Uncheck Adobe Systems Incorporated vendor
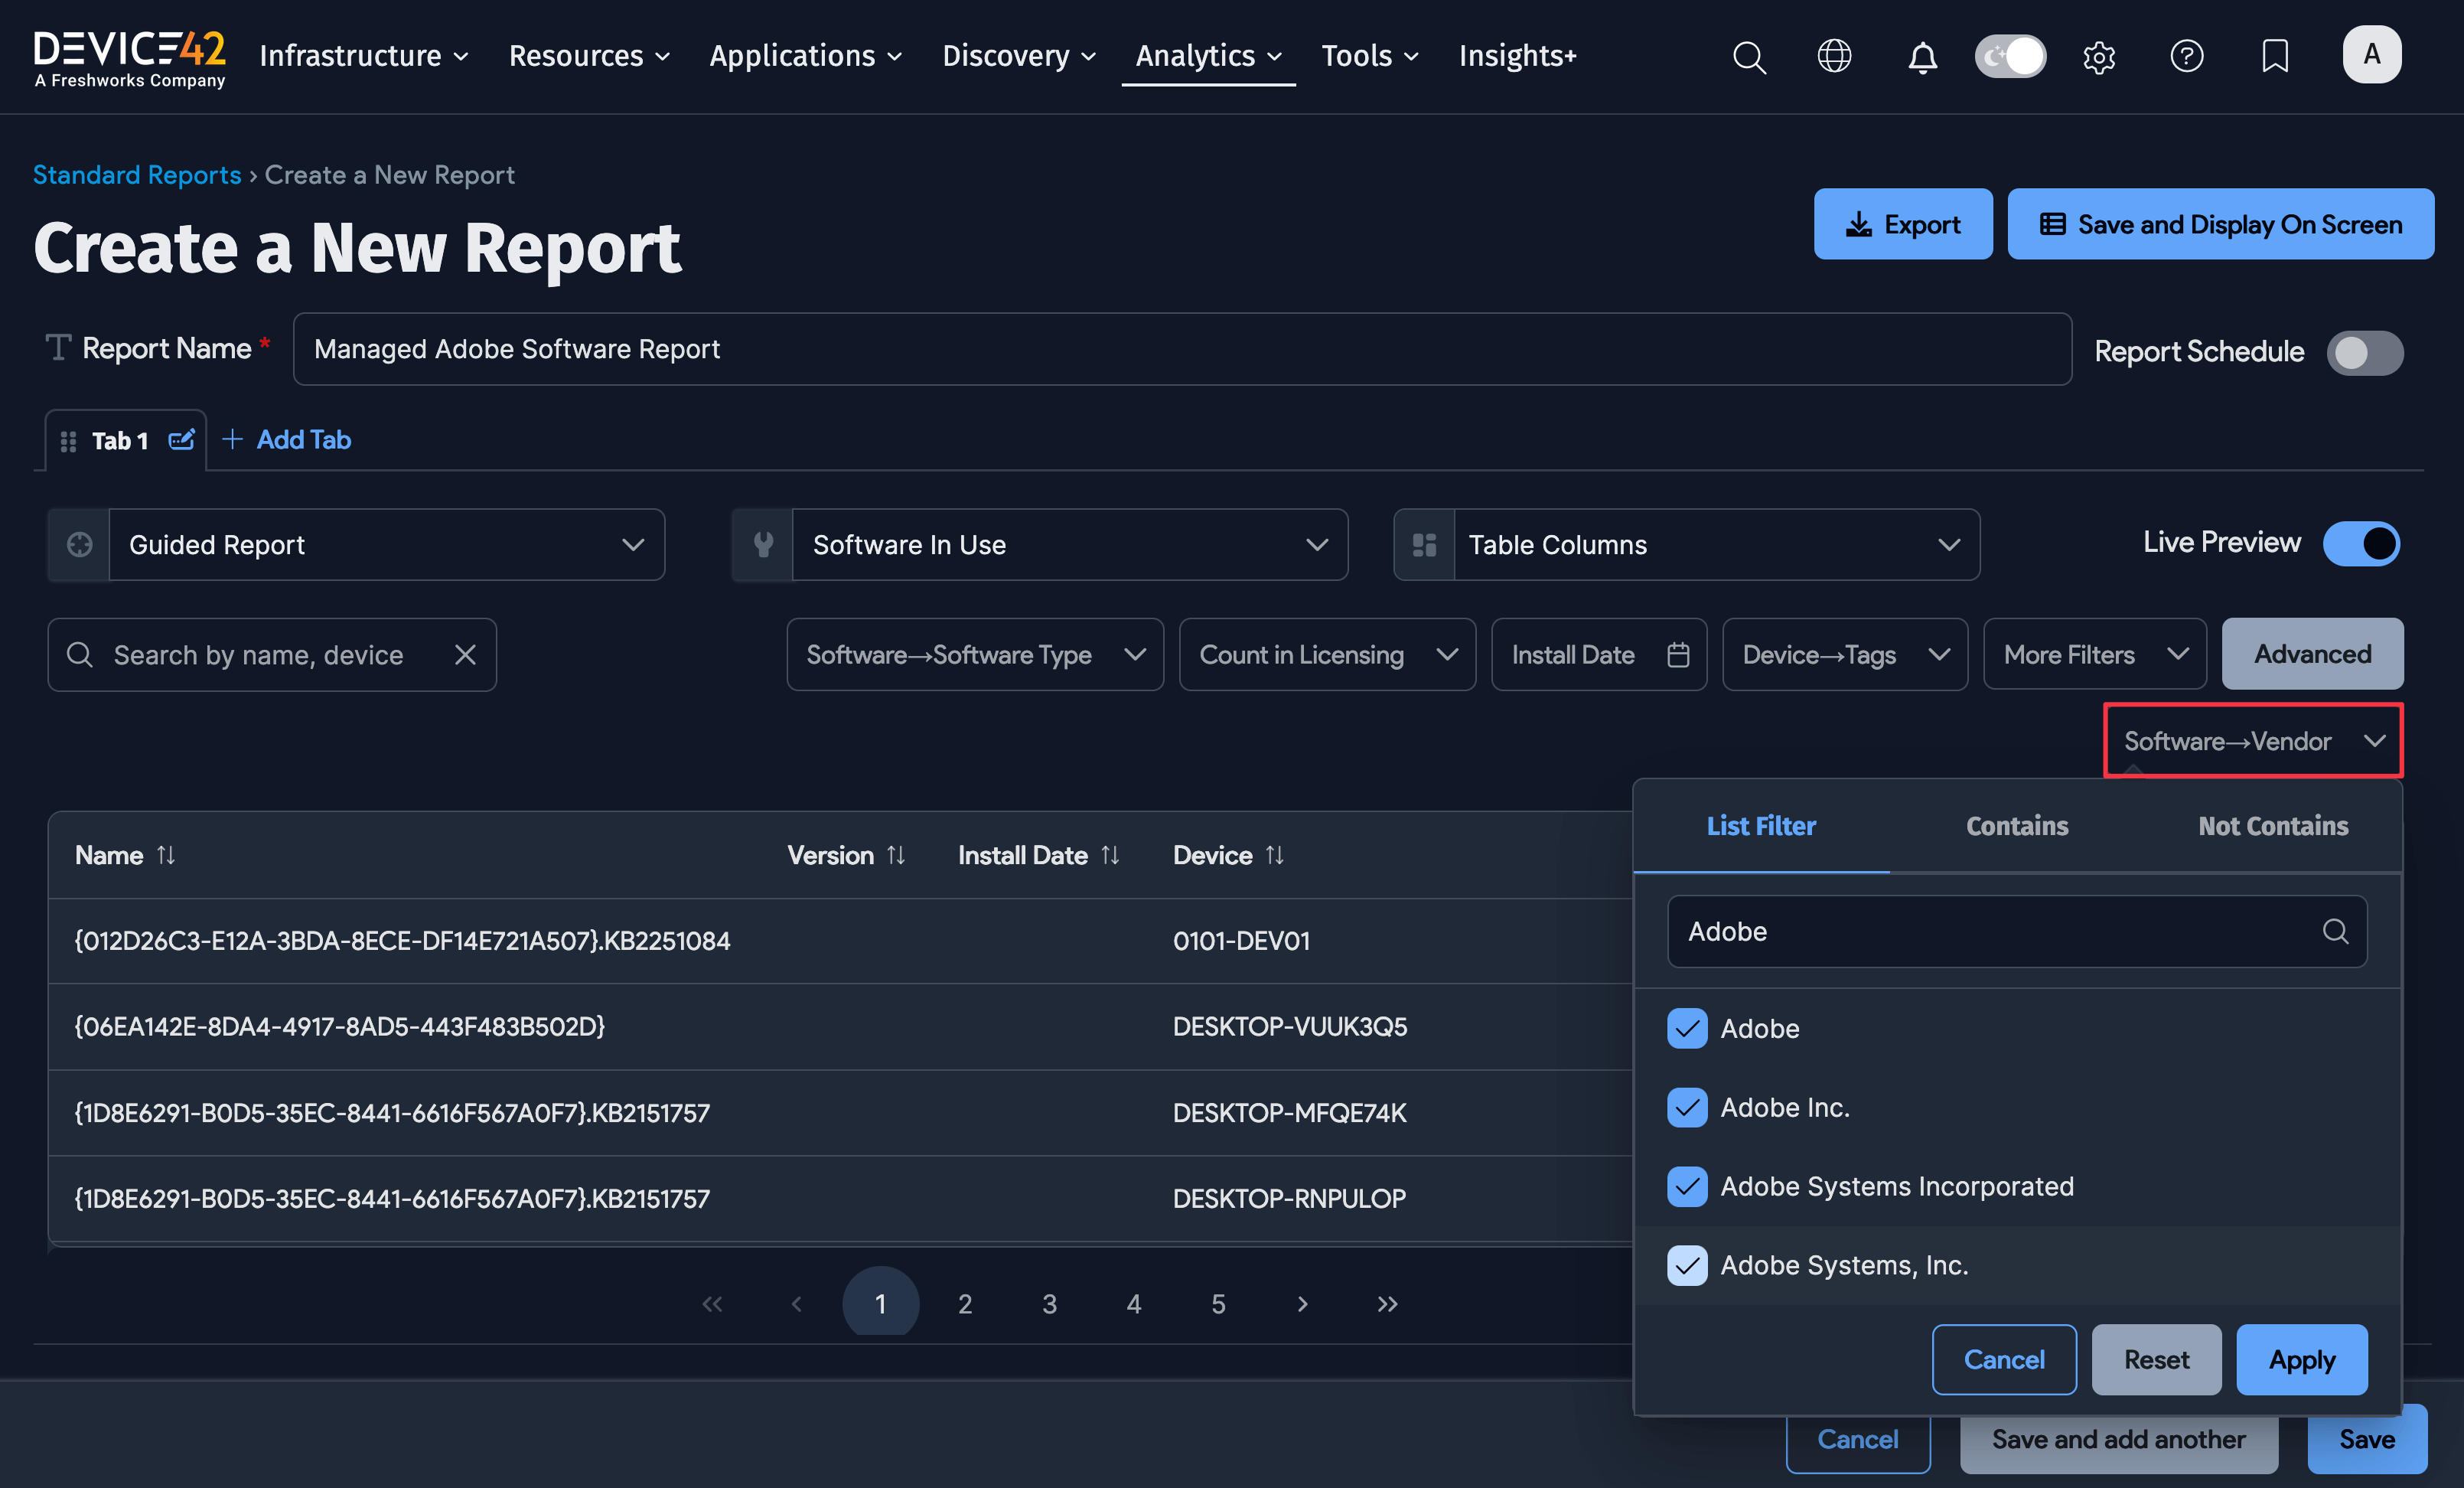The image size is (2464, 1488). coord(1687,1187)
